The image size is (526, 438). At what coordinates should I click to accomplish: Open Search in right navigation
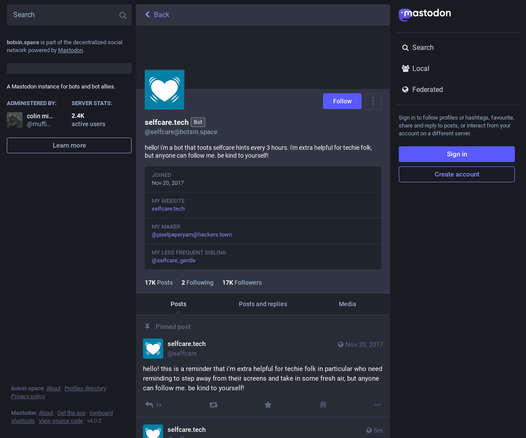tap(418, 48)
